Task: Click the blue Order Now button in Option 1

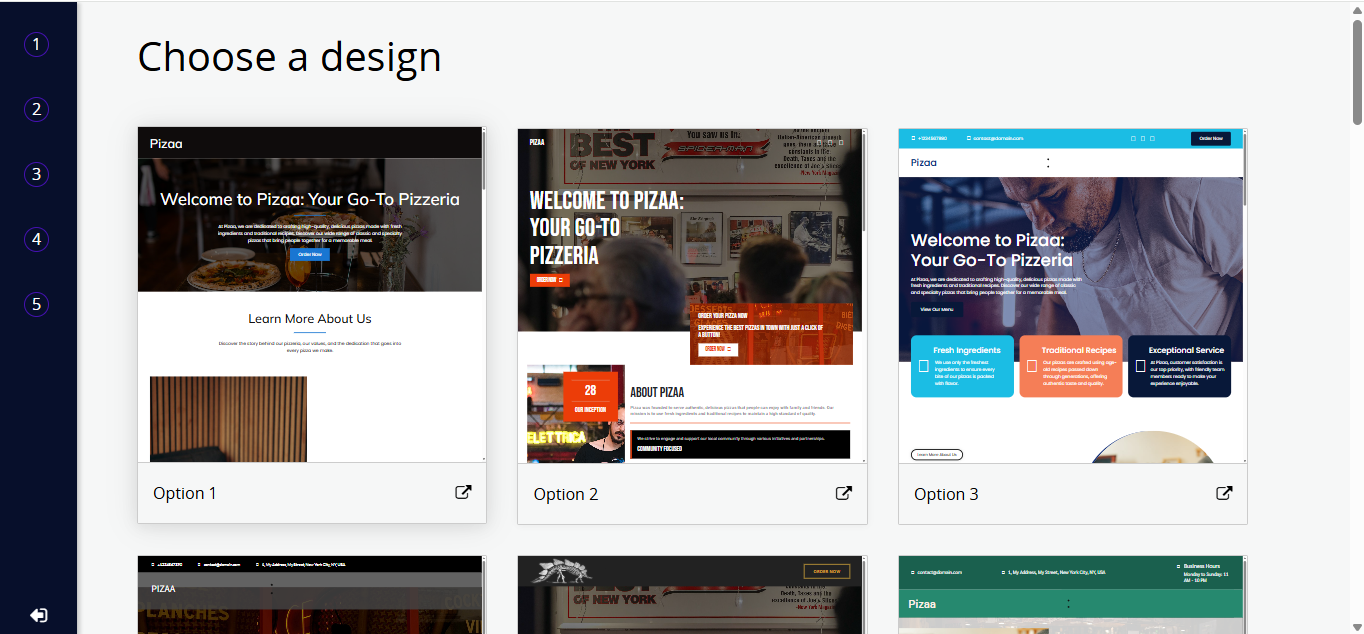Action: [x=309, y=254]
